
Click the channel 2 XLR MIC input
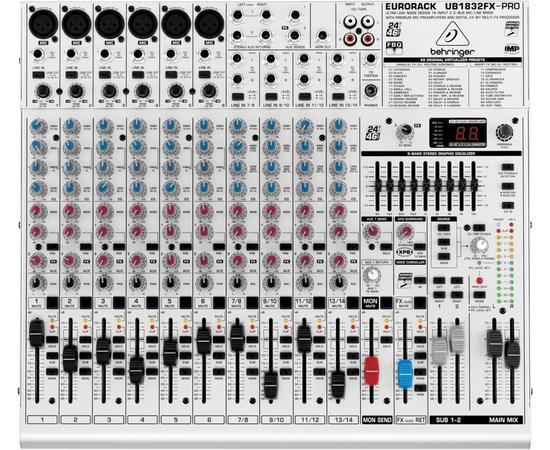pyautogui.click(x=76, y=24)
